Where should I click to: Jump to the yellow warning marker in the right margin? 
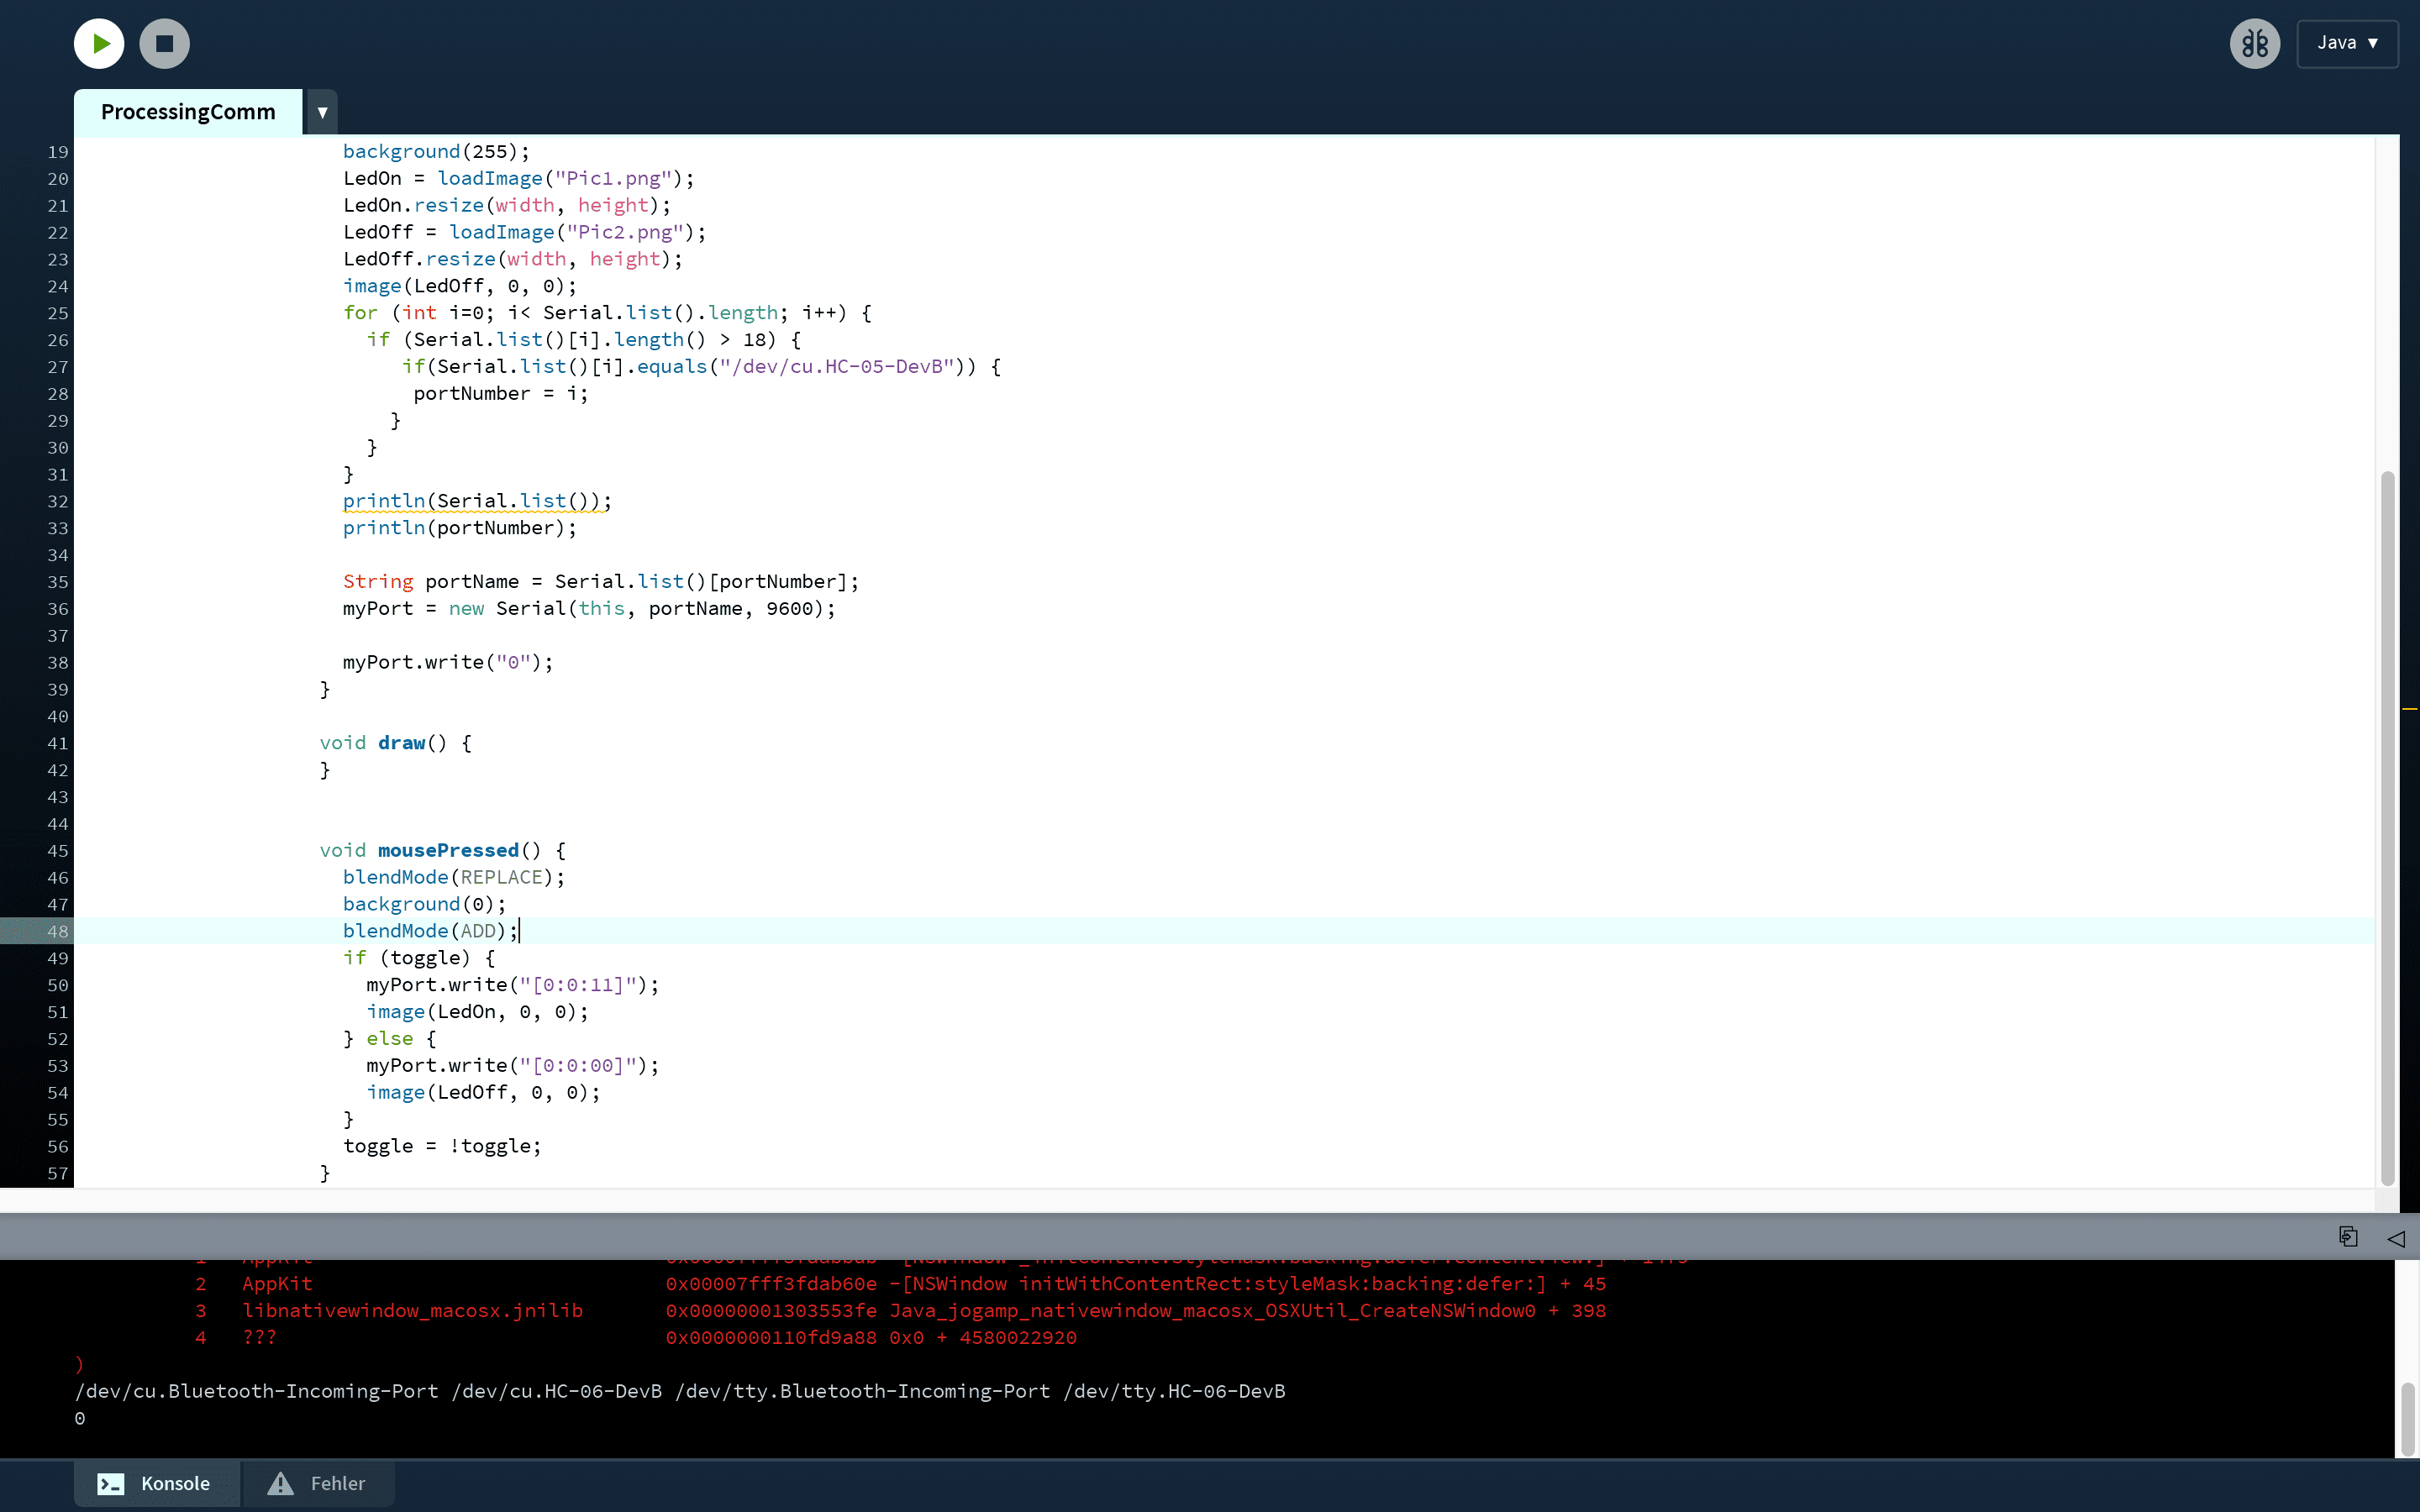pyautogui.click(x=2409, y=709)
